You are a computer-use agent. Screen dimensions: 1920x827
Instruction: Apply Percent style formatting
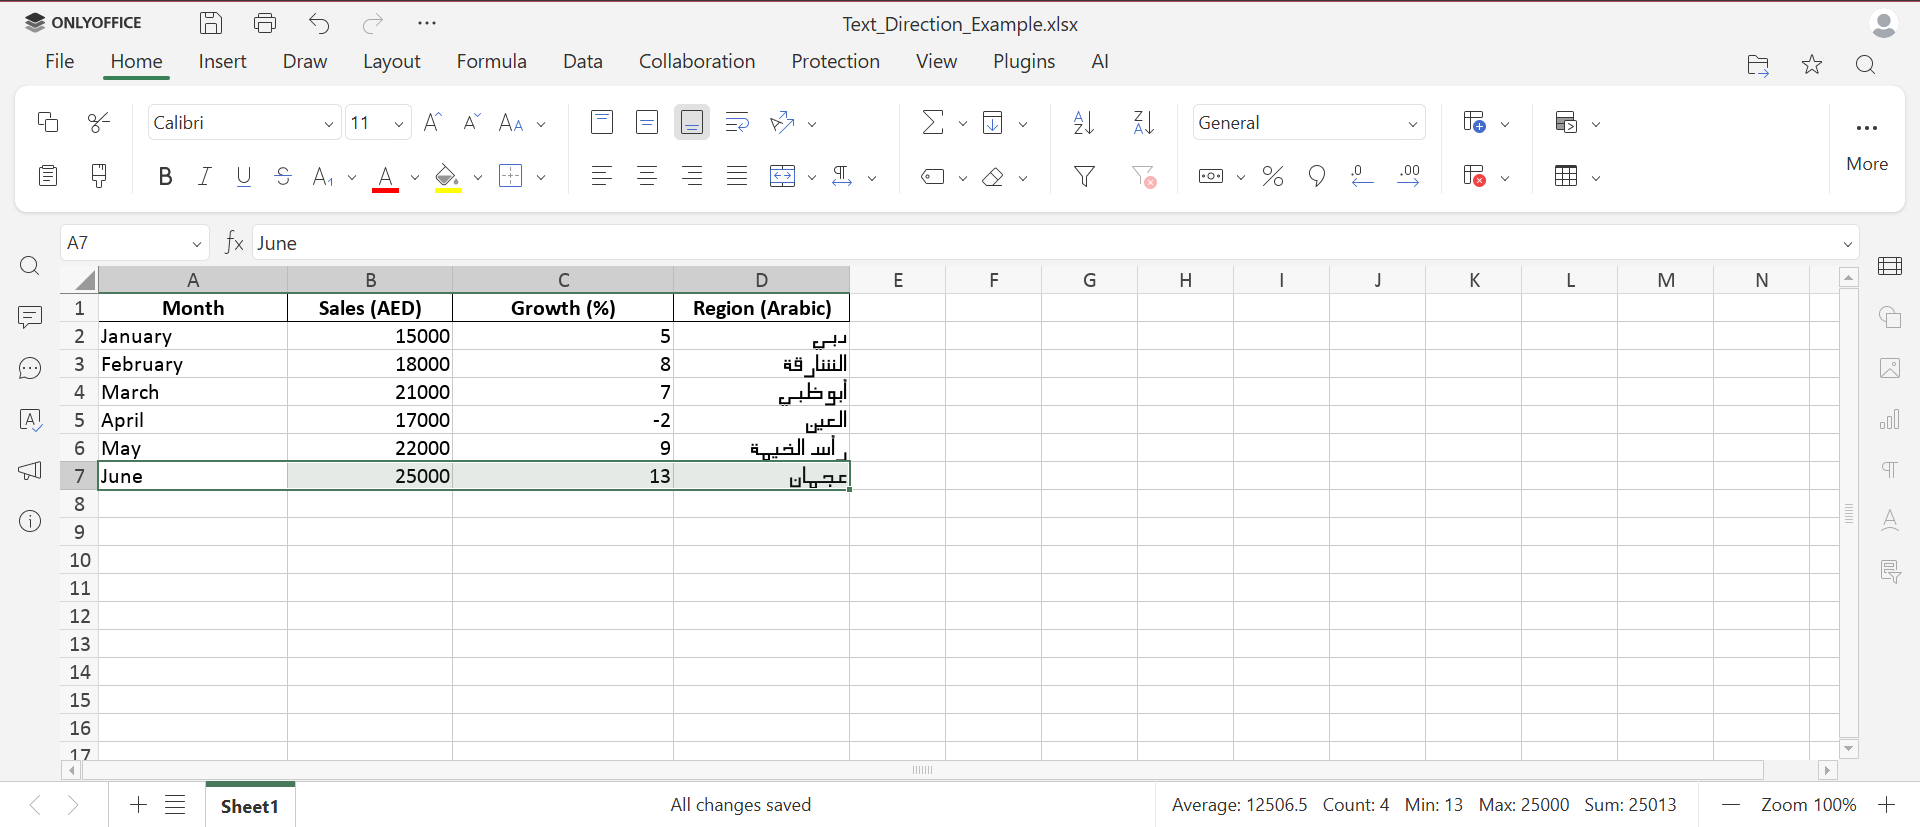tap(1272, 176)
